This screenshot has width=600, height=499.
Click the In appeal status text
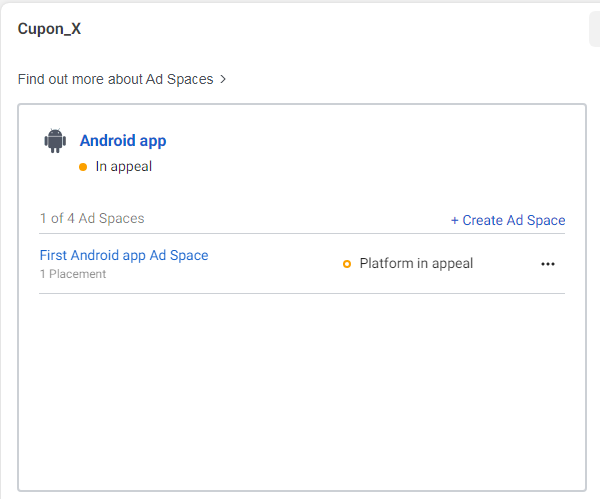tap(124, 166)
